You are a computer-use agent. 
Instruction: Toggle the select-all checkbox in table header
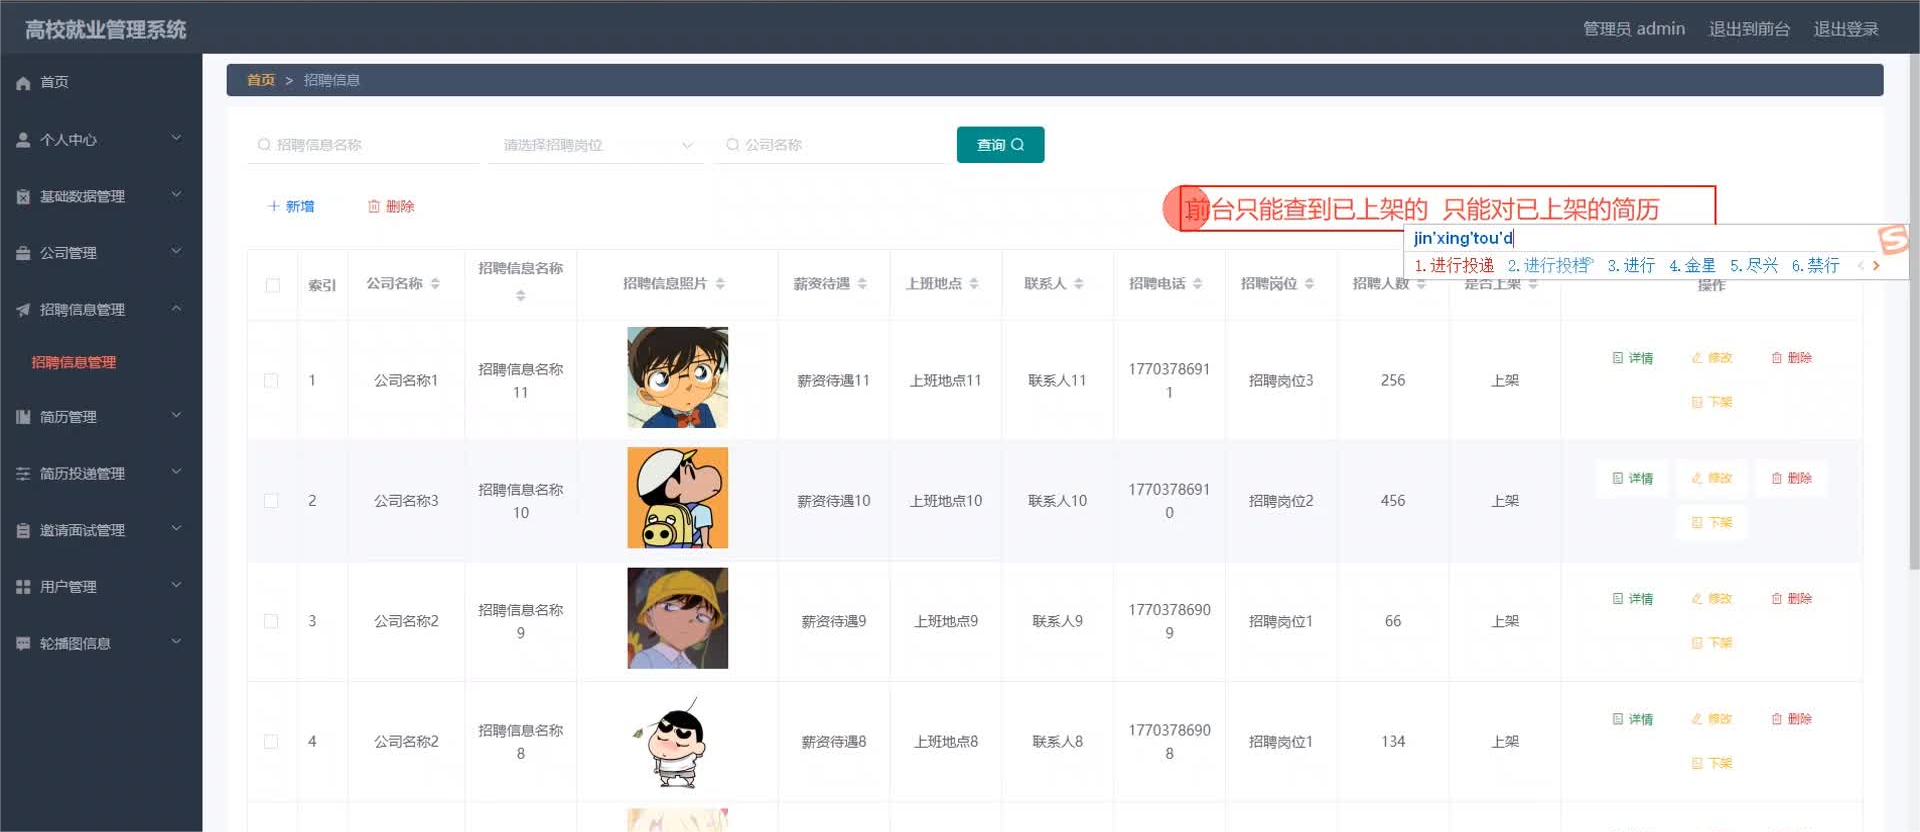click(272, 285)
